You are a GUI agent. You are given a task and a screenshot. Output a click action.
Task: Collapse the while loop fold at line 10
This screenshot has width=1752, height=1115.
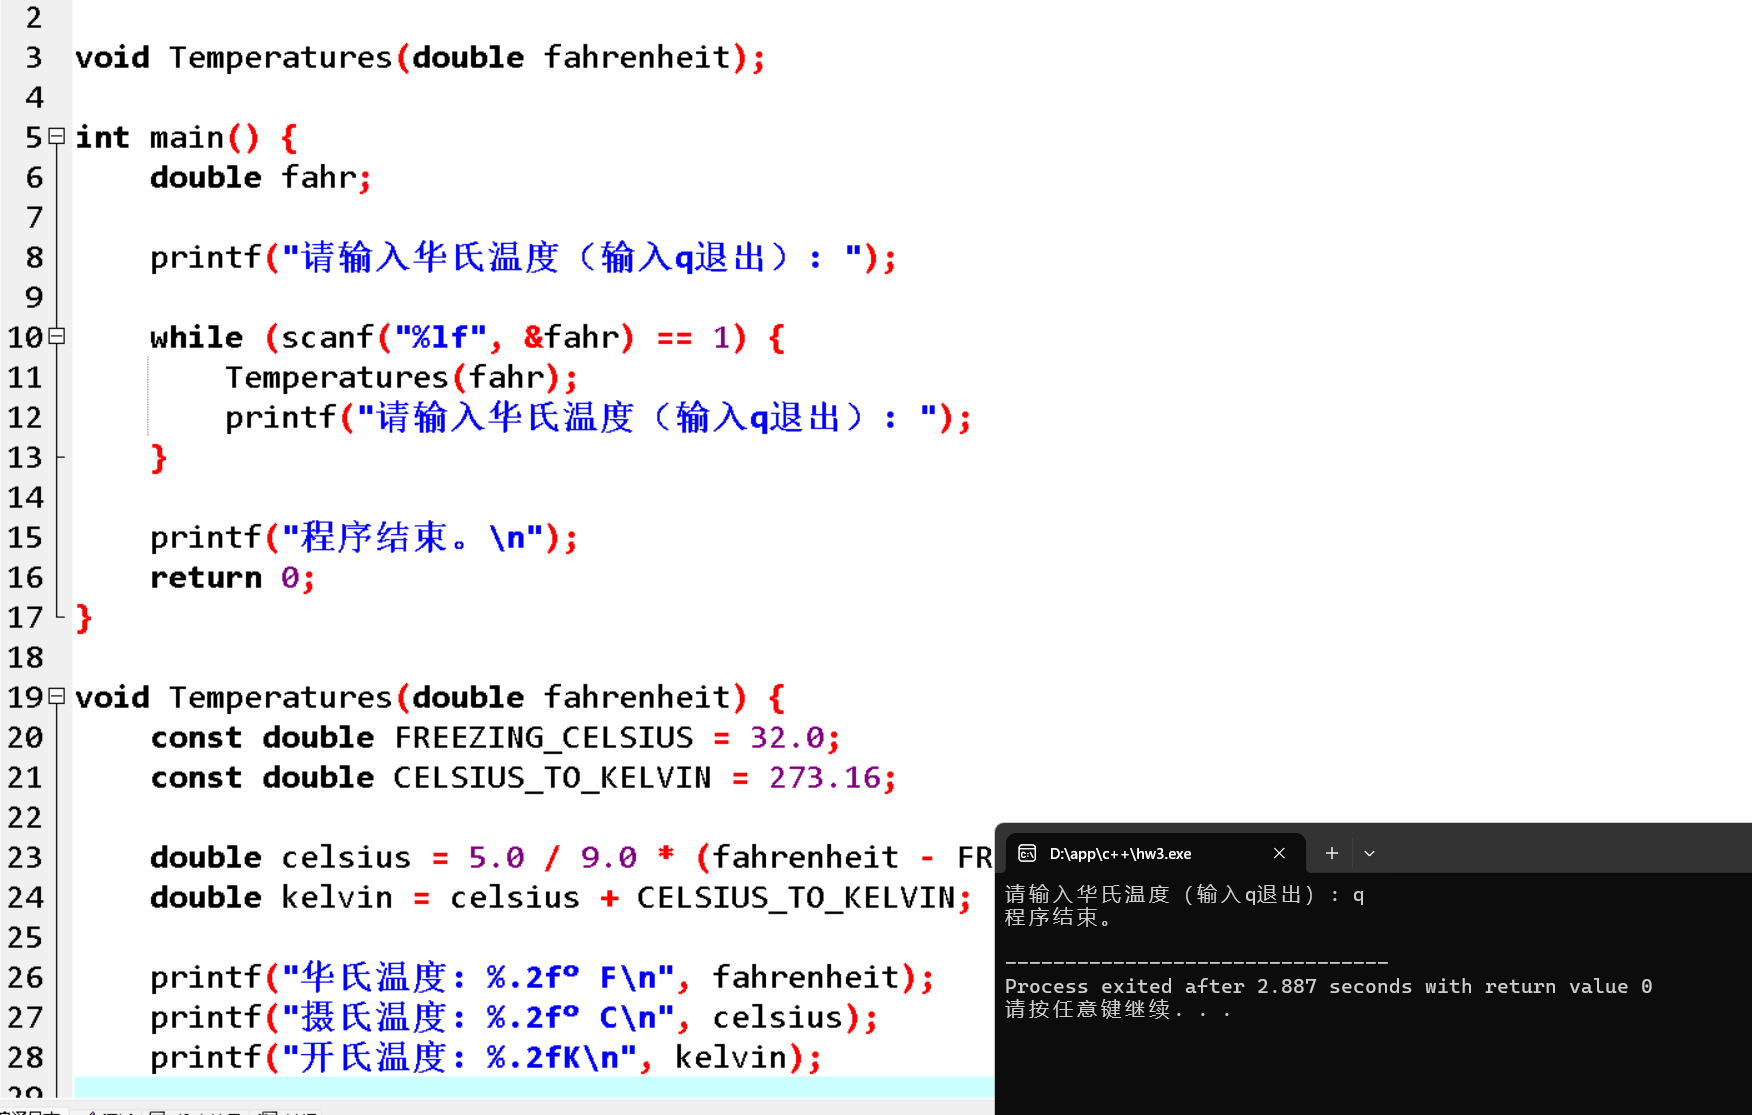[55, 337]
